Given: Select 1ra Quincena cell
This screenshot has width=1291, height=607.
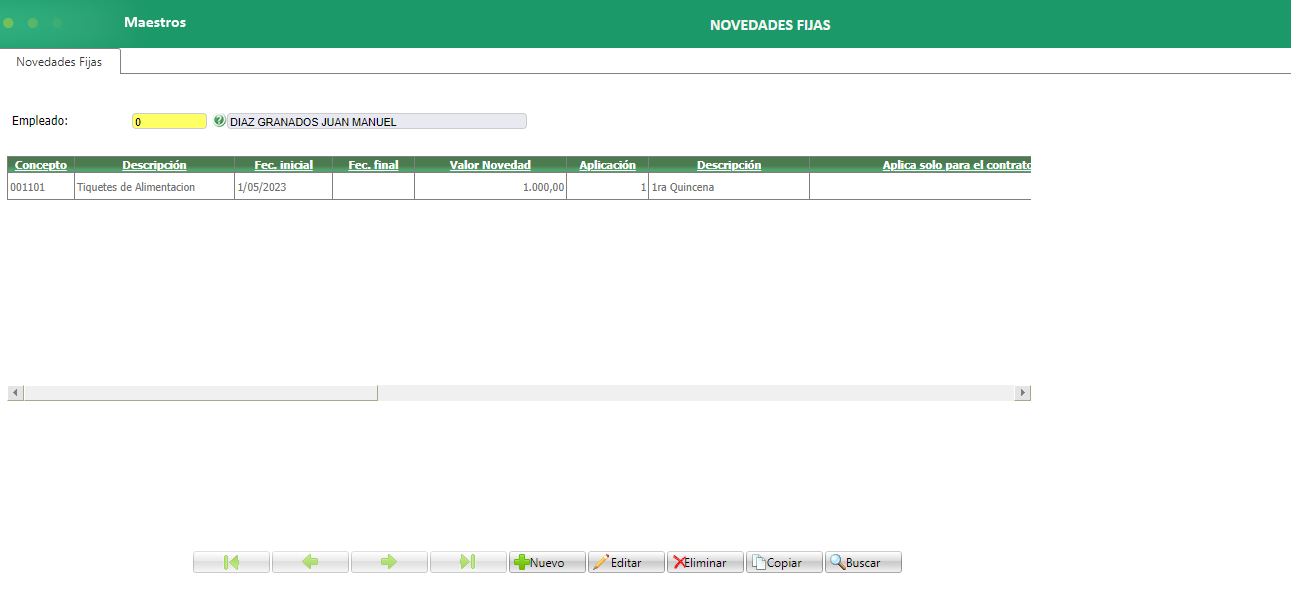Looking at the screenshot, I should pyautogui.click(x=729, y=187).
